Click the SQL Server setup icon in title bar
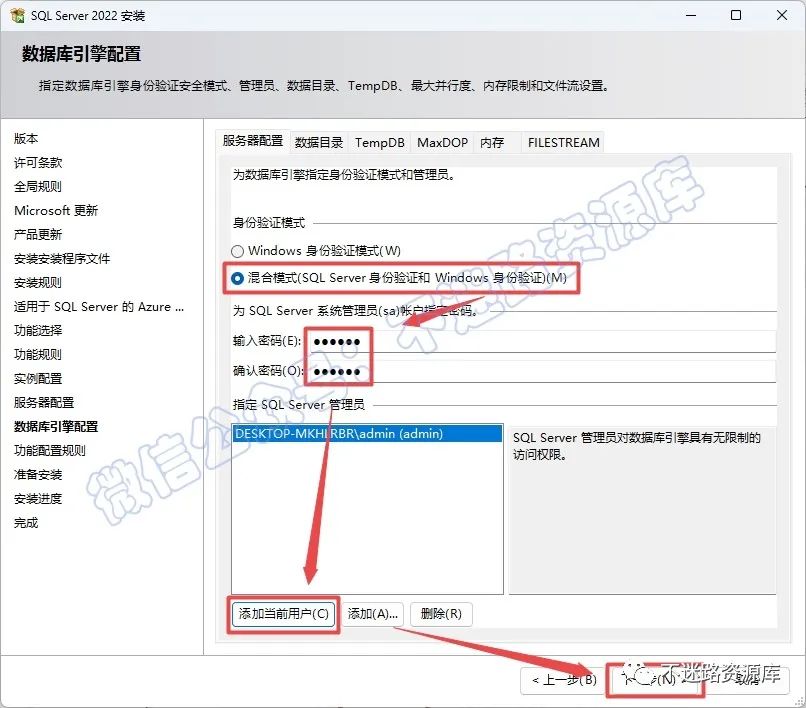Viewport: 806px width, 708px height. click(x=17, y=15)
